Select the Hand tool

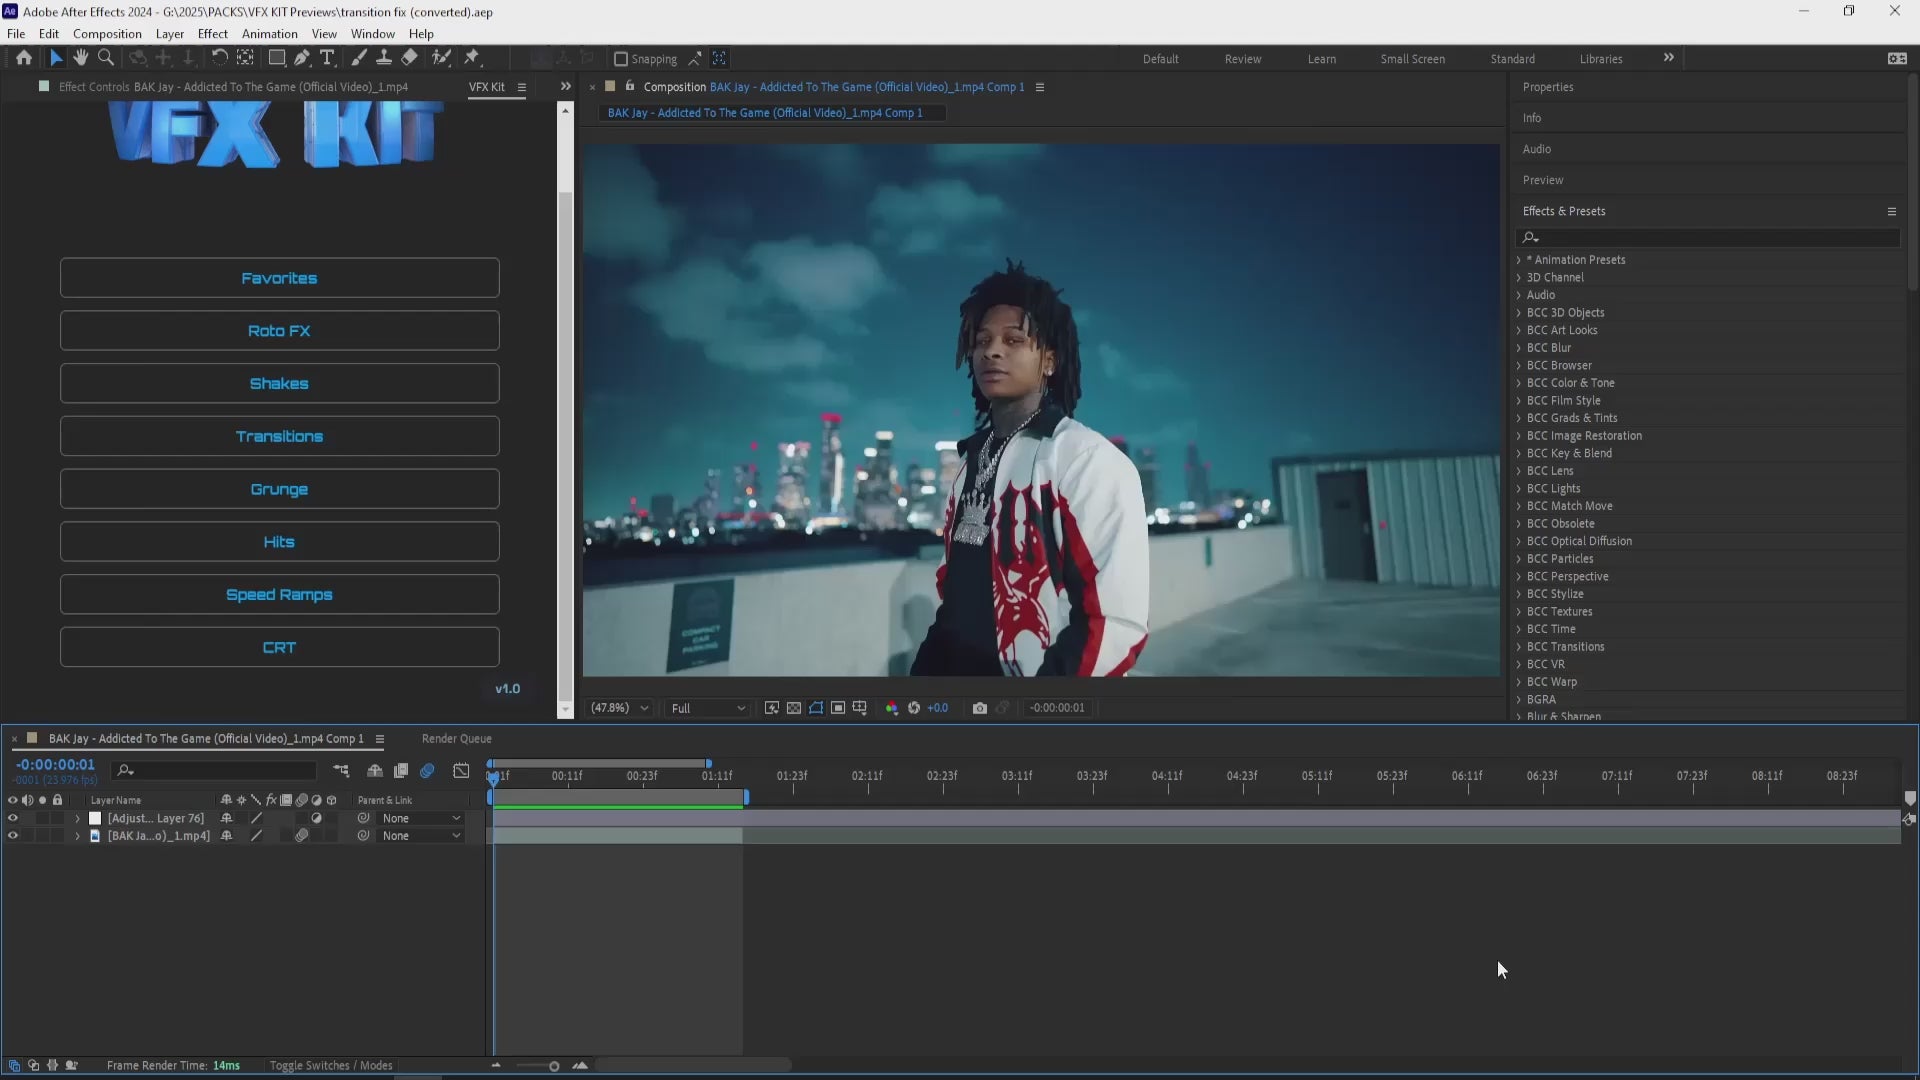click(x=81, y=58)
